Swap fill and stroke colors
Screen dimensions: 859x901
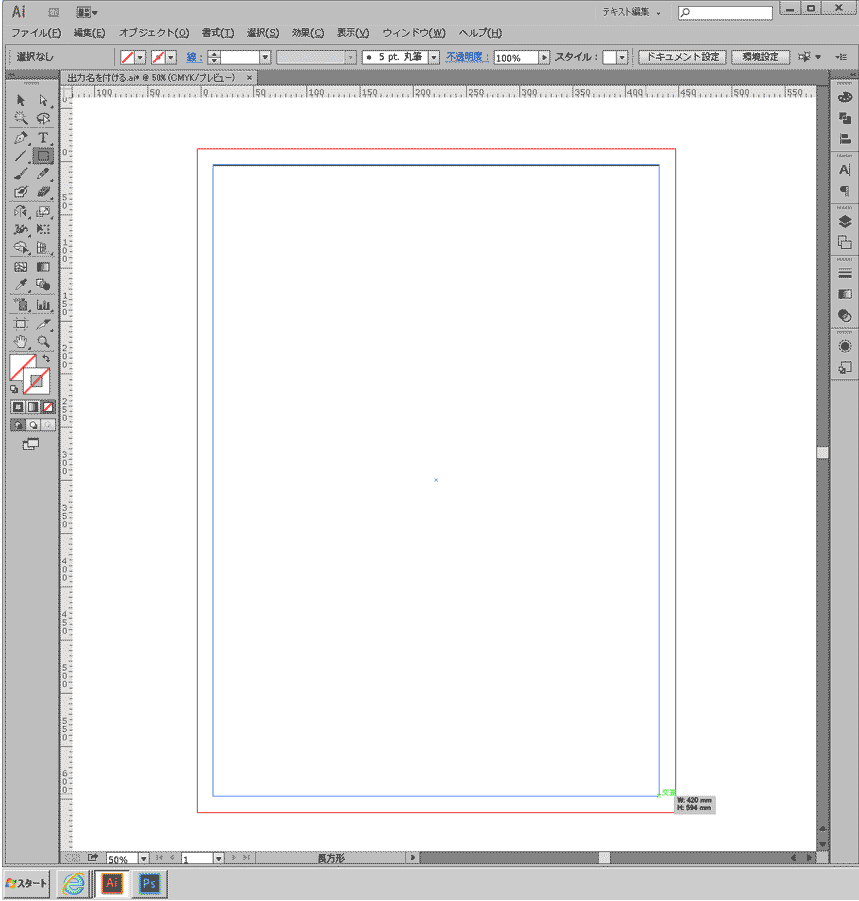click(x=46, y=358)
